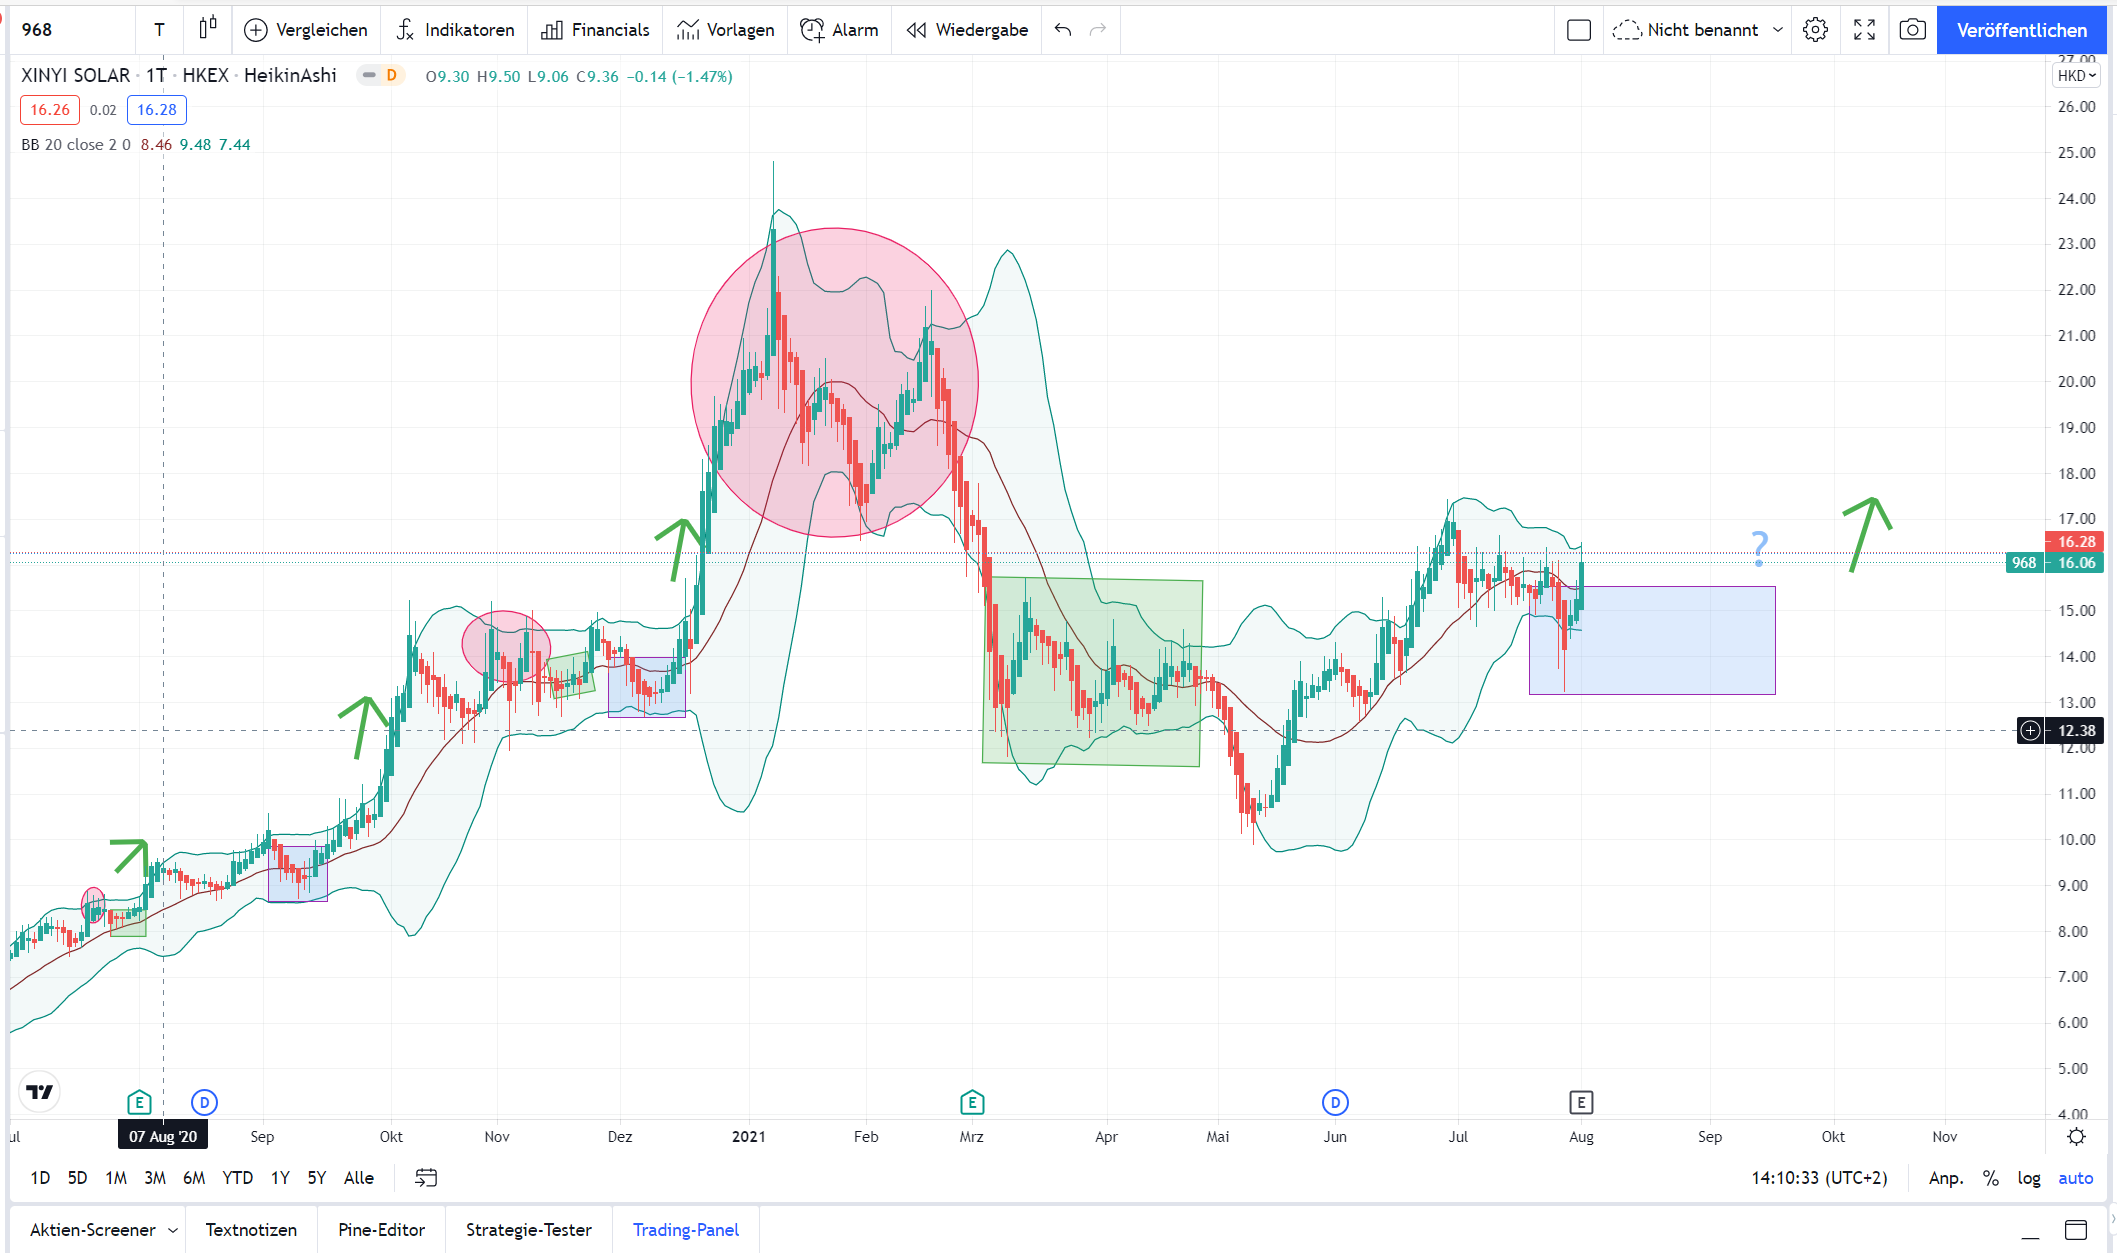The height and width of the screenshot is (1253, 2117).
Task: Click the TradingView watermark logo
Action: point(38,1092)
